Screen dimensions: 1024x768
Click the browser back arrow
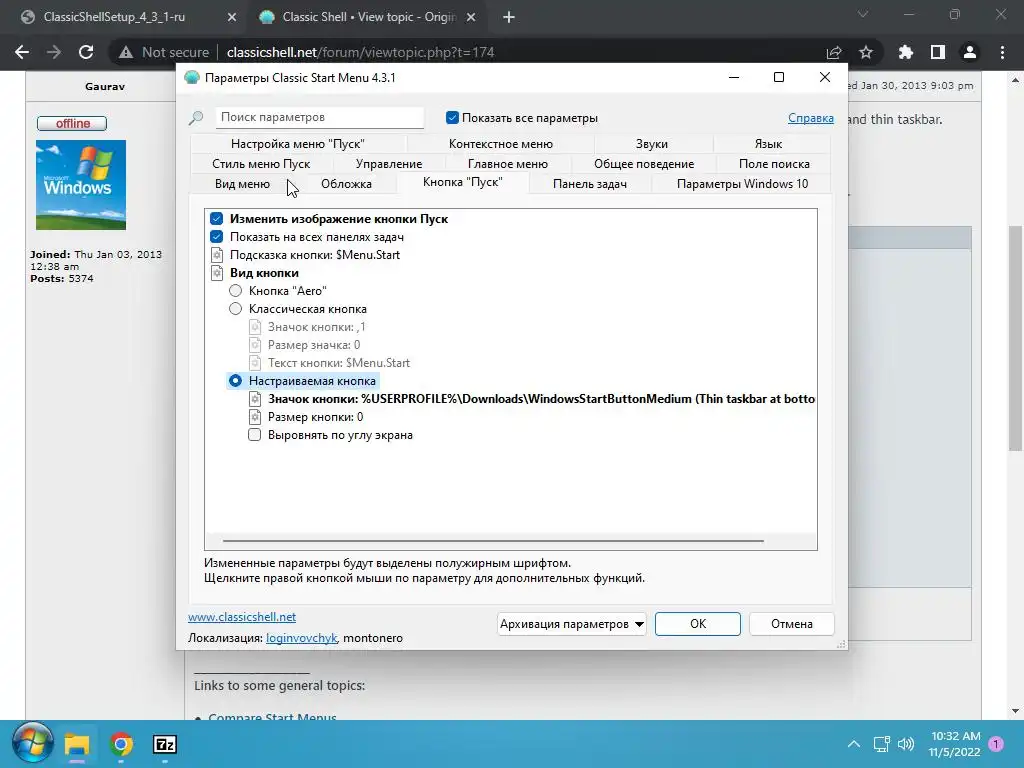(22, 52)
